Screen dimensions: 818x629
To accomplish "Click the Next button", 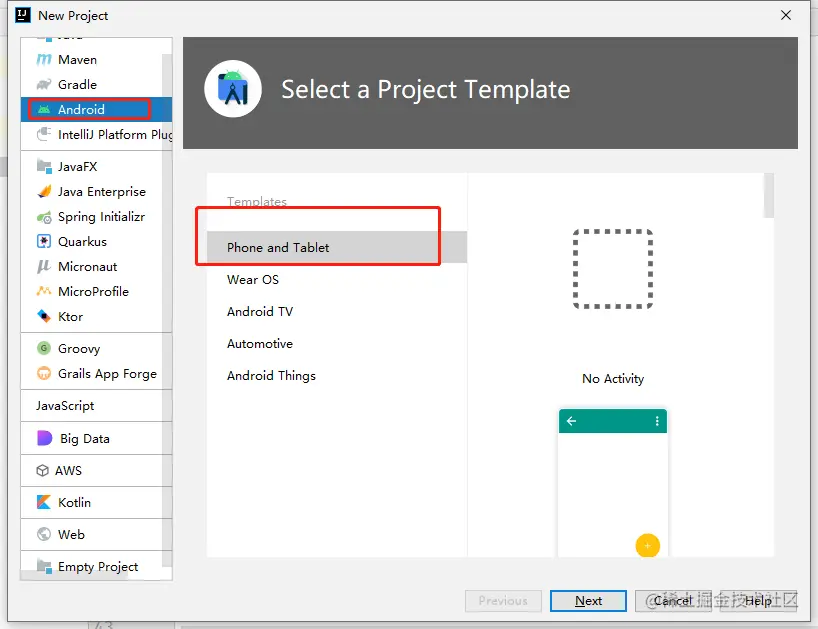I will tap(588, 601).
